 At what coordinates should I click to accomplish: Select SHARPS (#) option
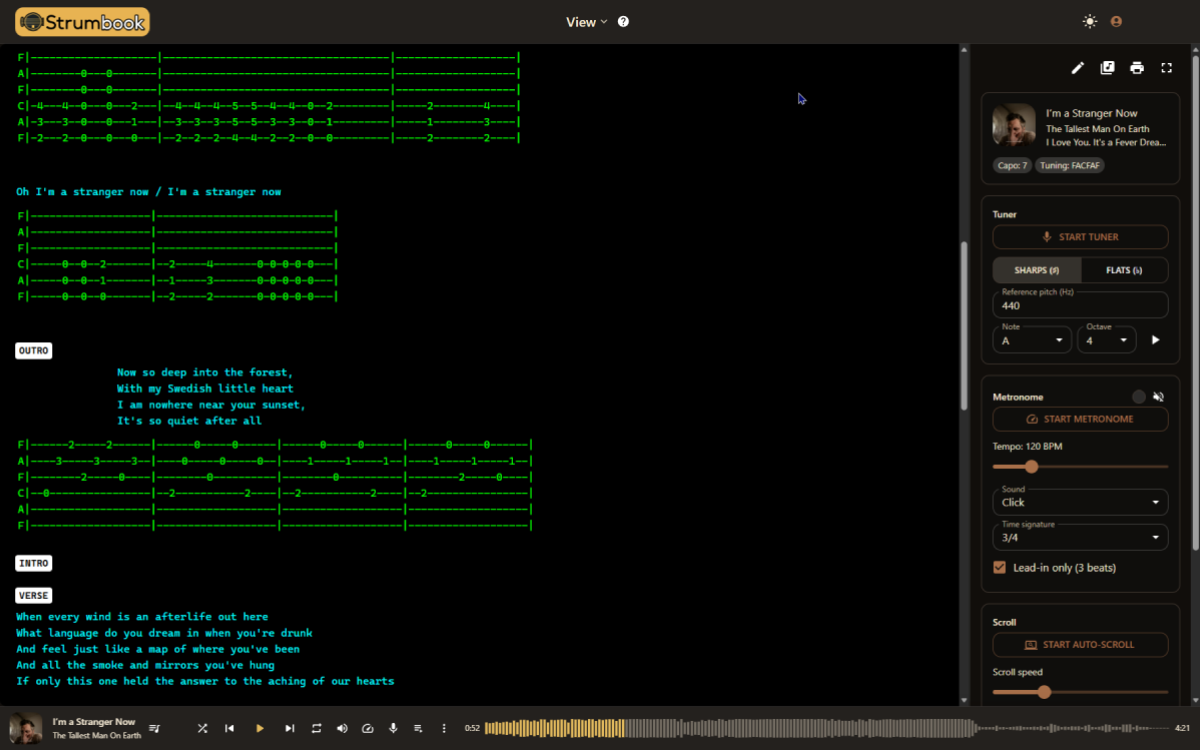1037,270
